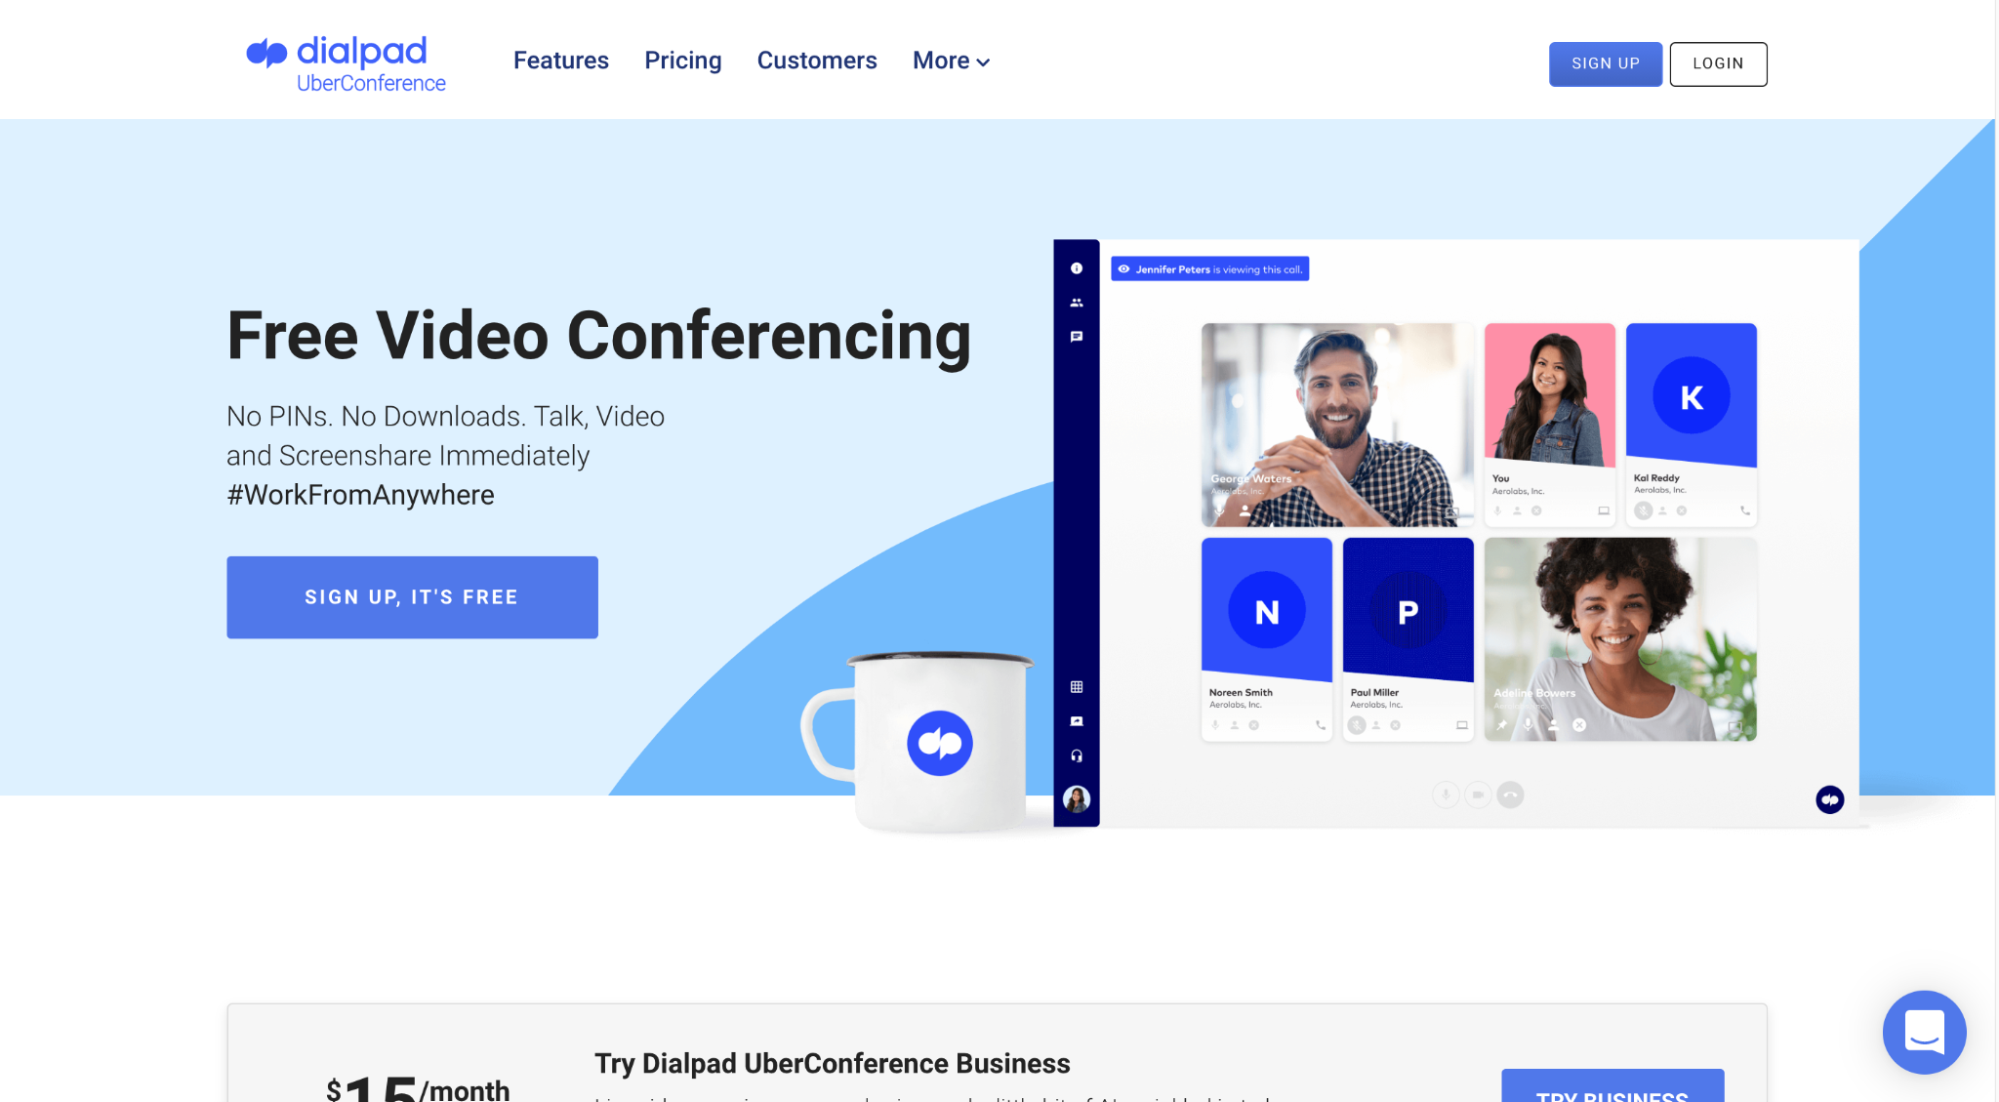Viewport: 1999px width, 1102px height.
Task: Click the screen share icon in call sidebar
Action: point(1076,721)
